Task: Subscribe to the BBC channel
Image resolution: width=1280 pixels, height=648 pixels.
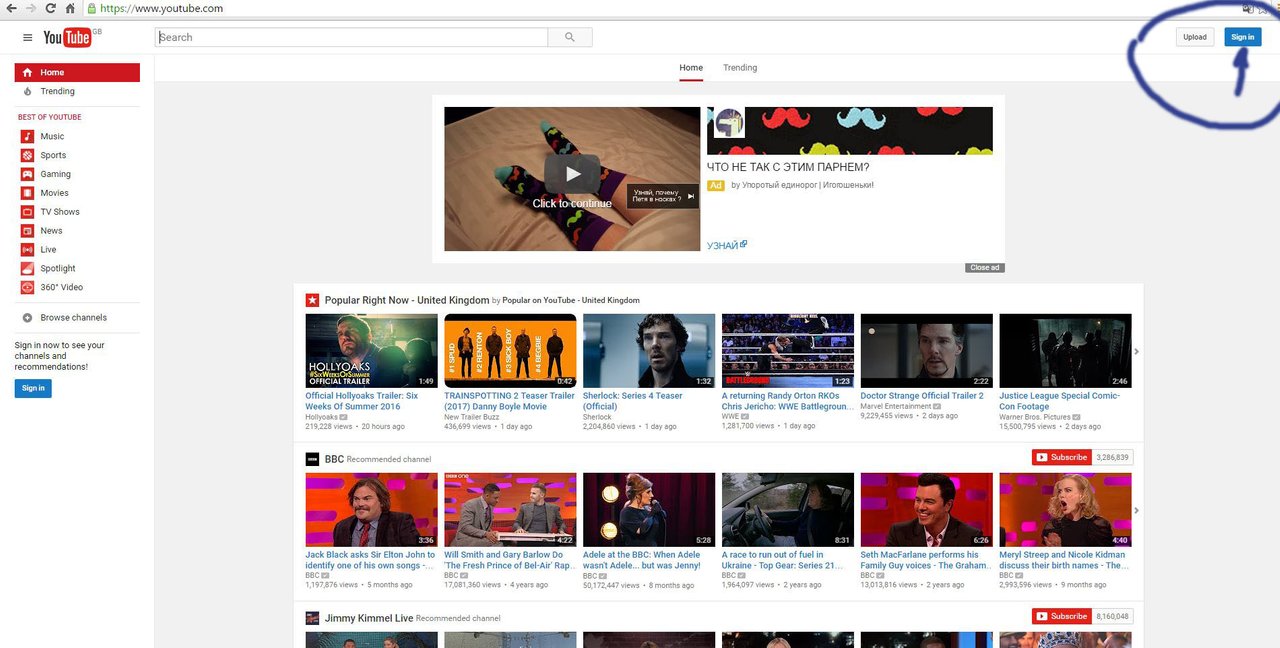Action: pos(1062,457)
